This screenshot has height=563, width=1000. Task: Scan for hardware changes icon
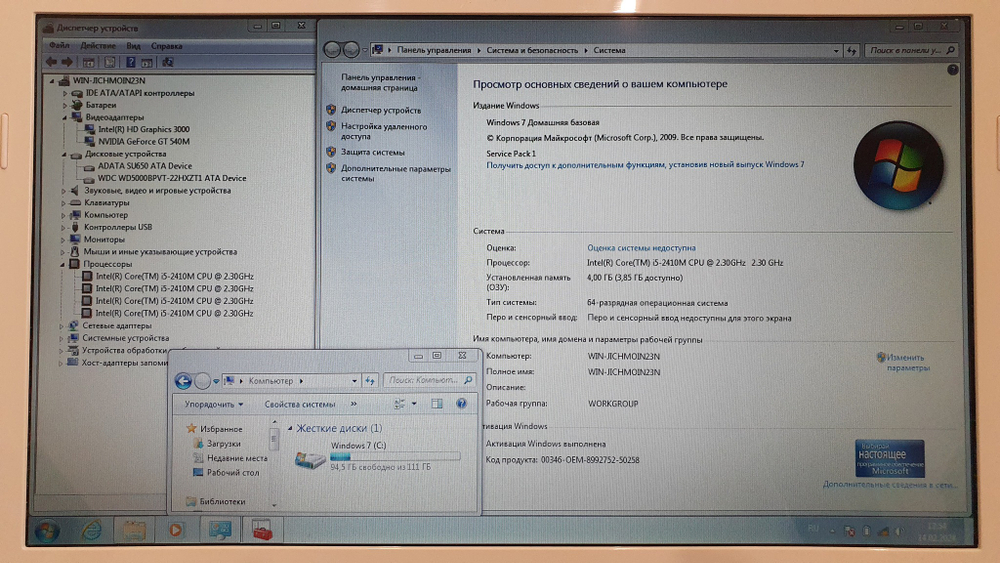(x=168, y=62)
